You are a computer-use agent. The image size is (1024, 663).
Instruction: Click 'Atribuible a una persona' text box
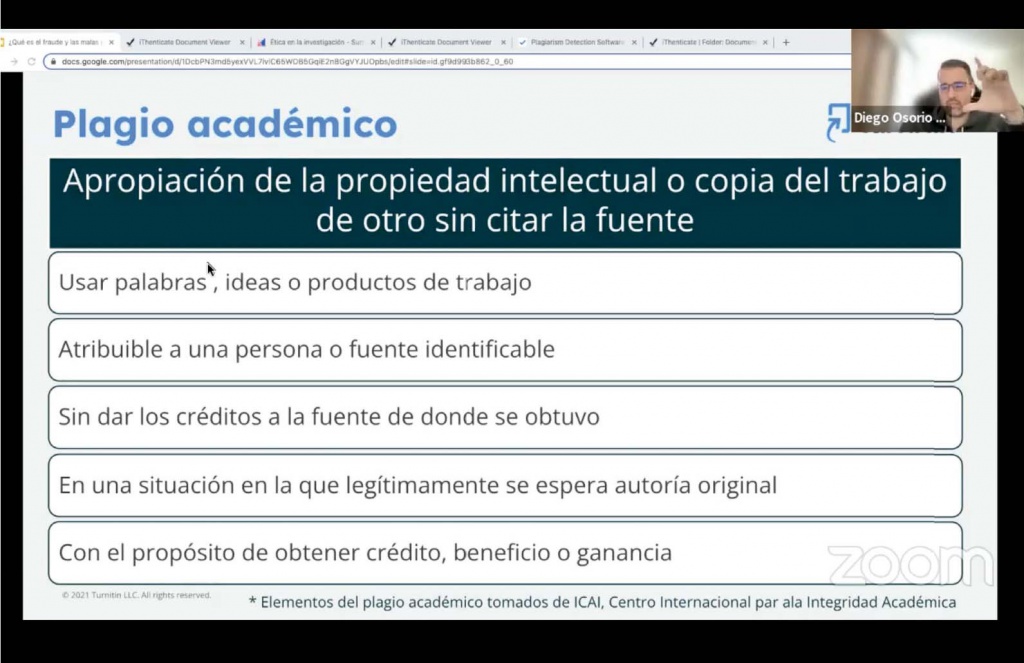coord(505,350)
